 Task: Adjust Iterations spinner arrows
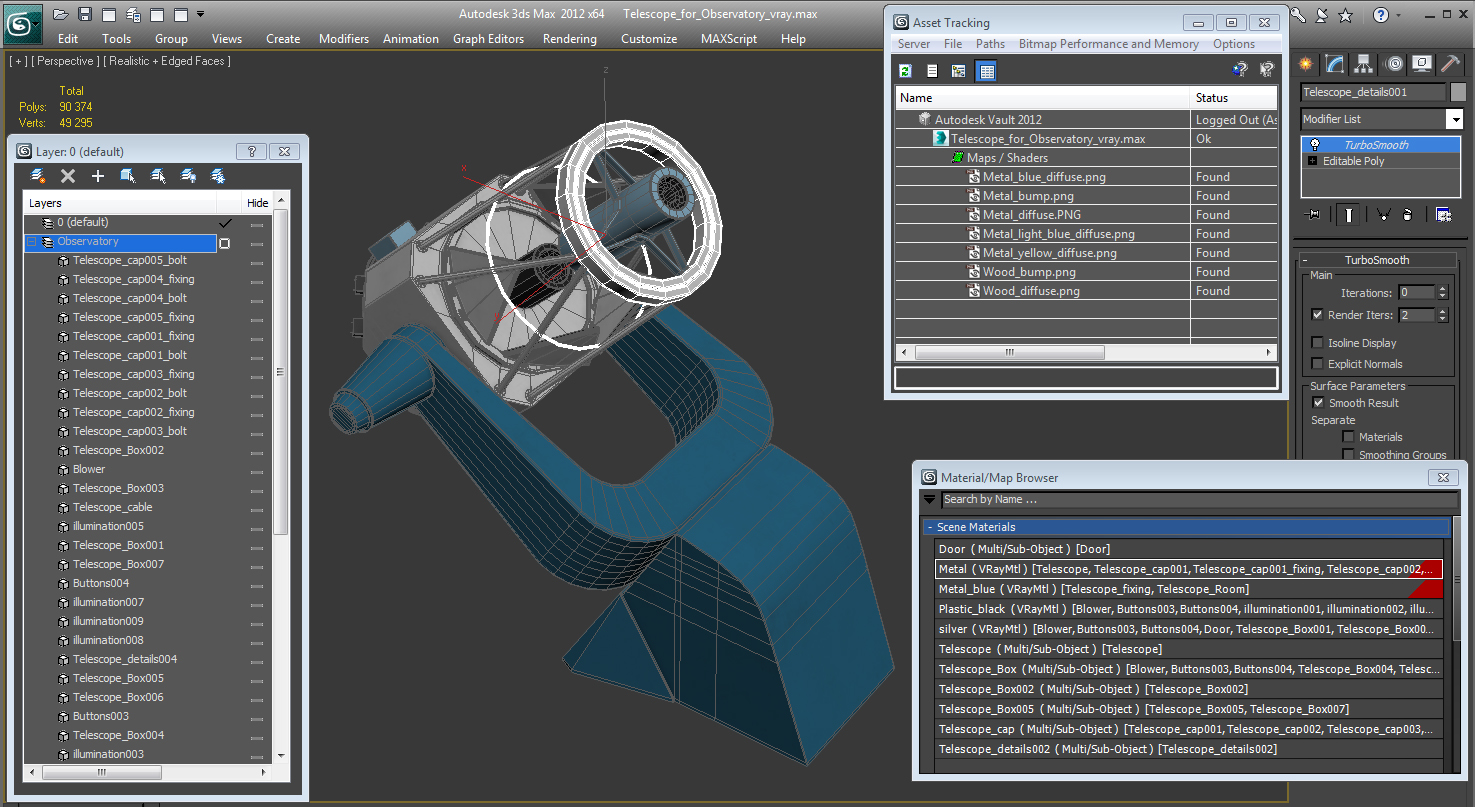[1442, 293]
